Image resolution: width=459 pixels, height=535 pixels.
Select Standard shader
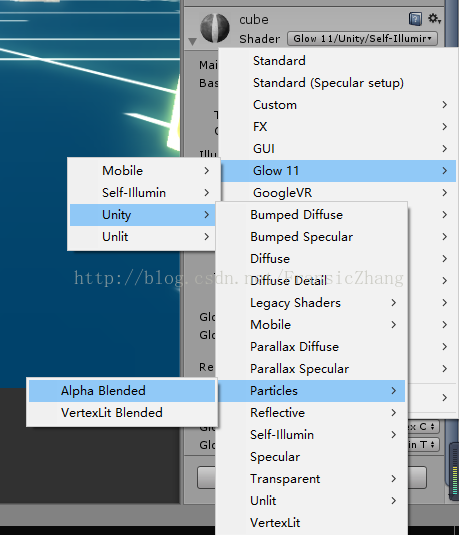click(x=337, y=61)
